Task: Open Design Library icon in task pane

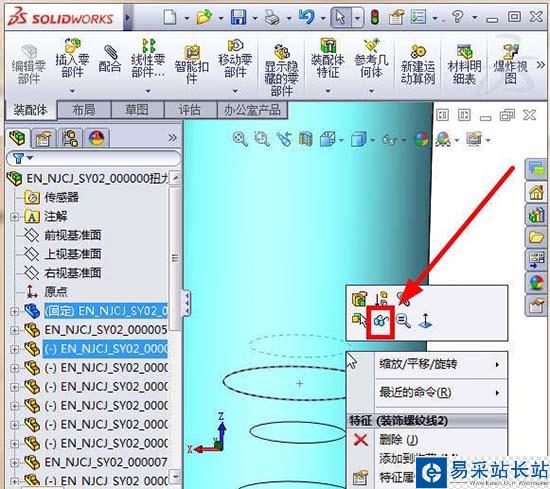Action: pos(537,215)
